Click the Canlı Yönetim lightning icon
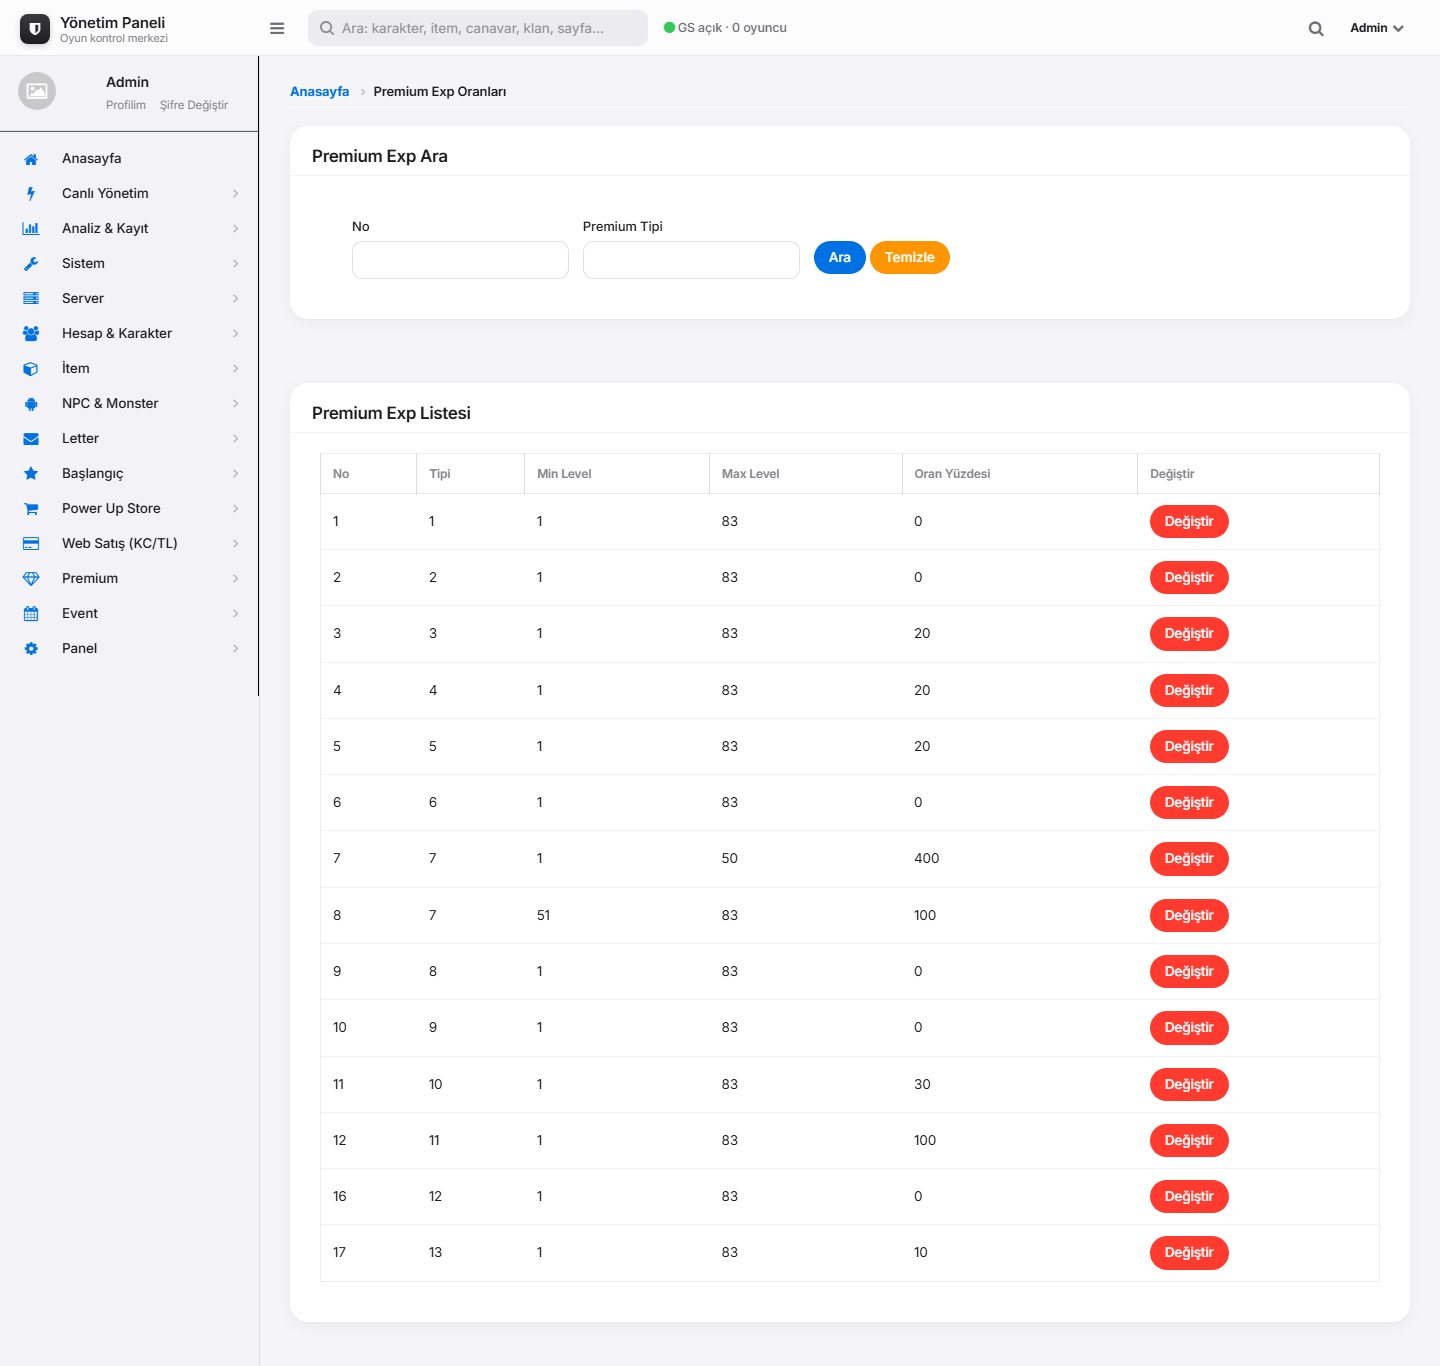Screen dimensions: 1440x1366 31,194
